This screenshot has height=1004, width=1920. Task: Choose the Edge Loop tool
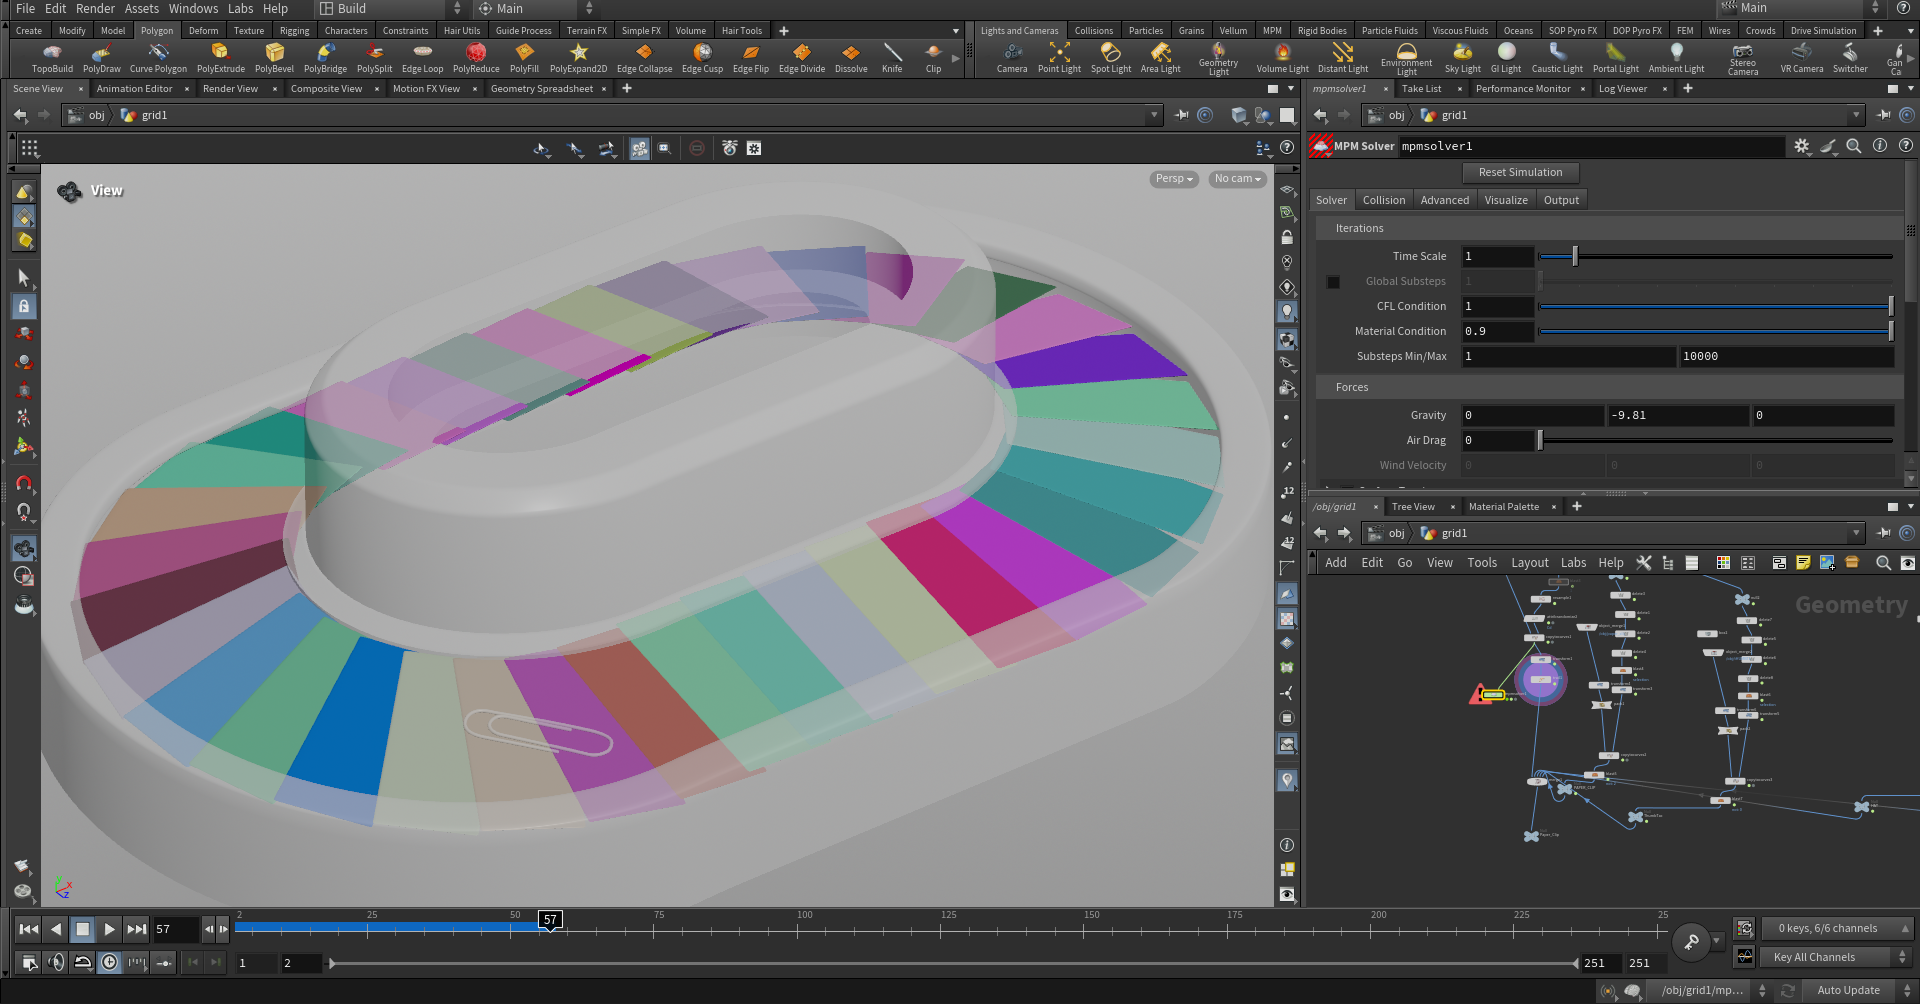tap(422, 58)
